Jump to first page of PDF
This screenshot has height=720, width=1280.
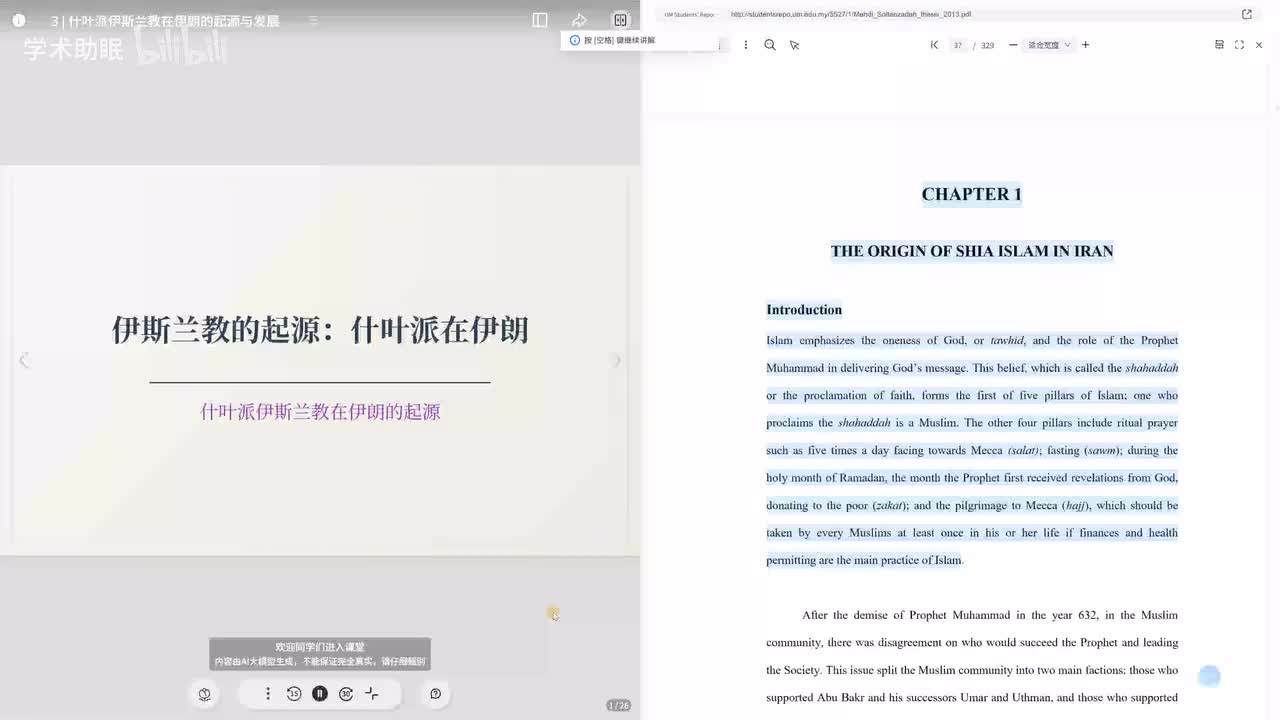pos(934,45)
